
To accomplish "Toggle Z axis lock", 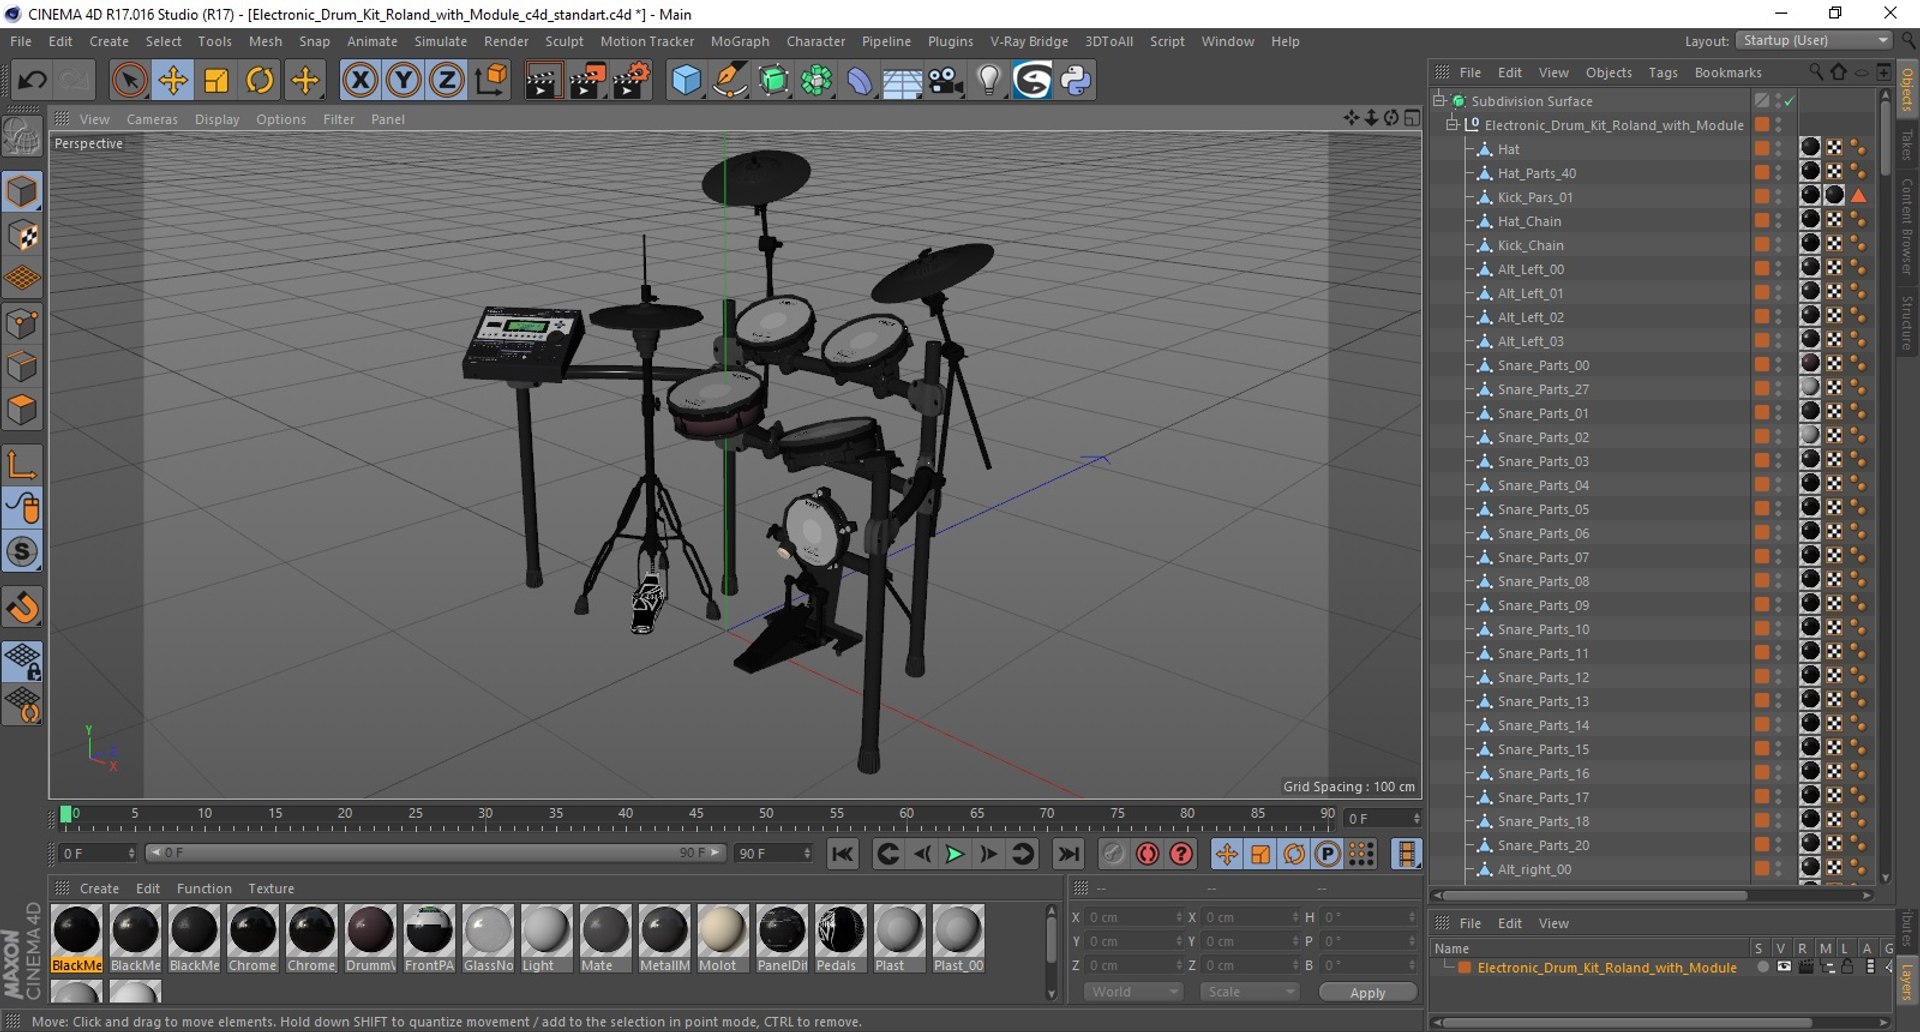I will click(446, 80).
